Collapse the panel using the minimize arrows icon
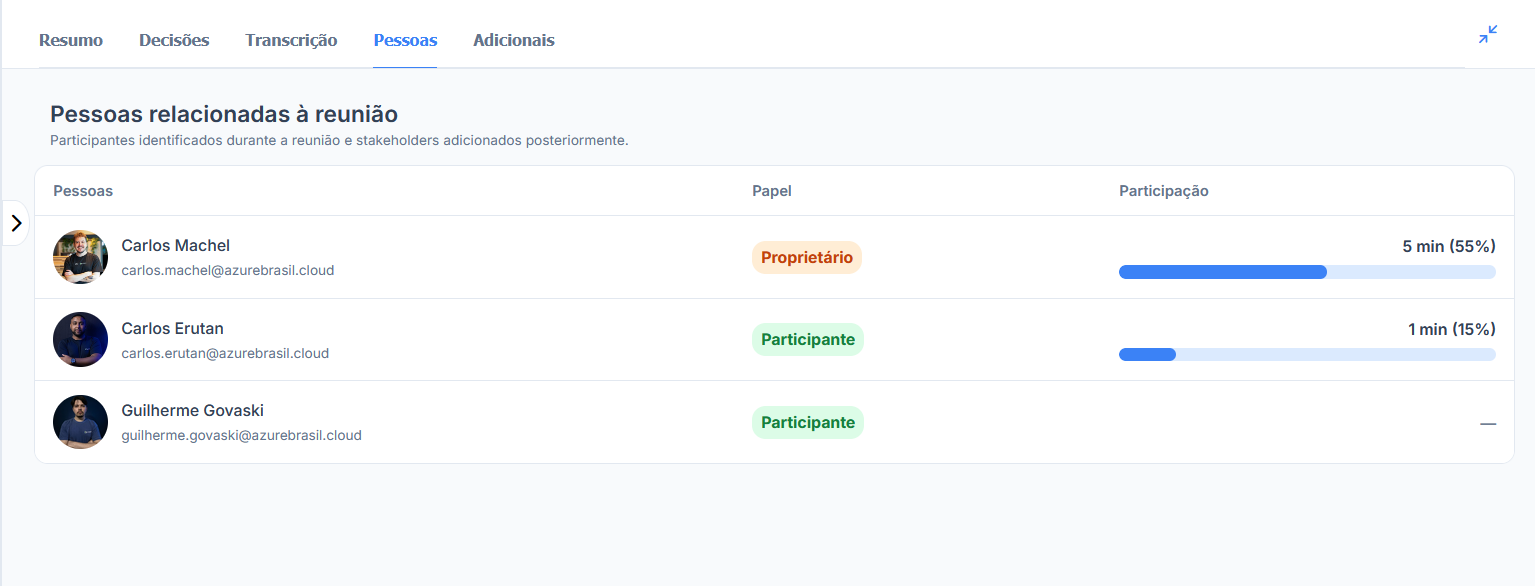Viewport: 1535px width, 586px height. pyautogui.click(x=1488, y=35)
